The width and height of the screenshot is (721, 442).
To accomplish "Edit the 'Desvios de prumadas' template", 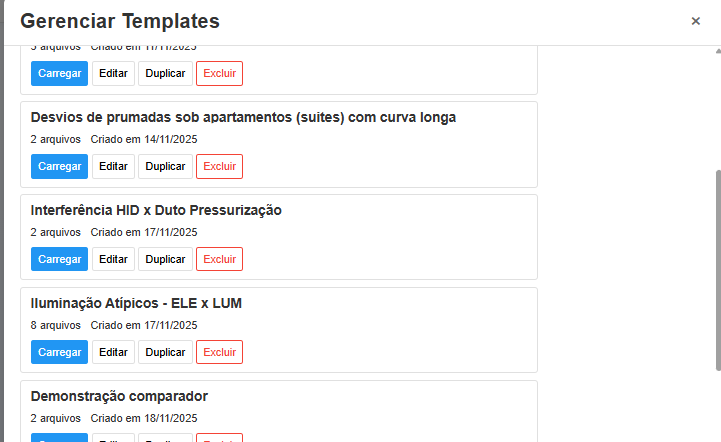I will coord(113,166).
